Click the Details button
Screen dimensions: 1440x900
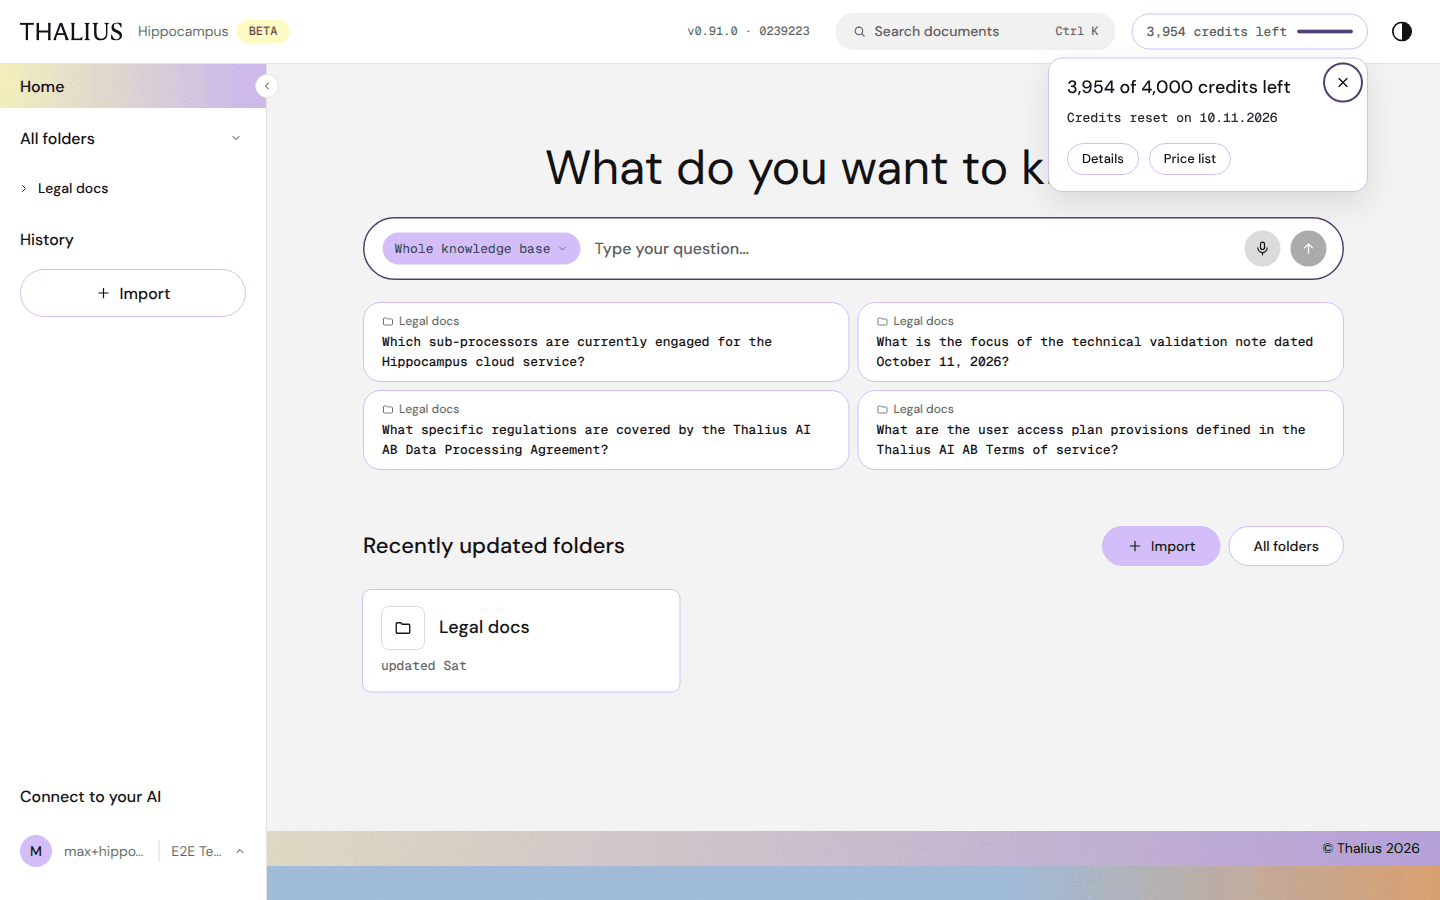click(x=1103, y=159)
